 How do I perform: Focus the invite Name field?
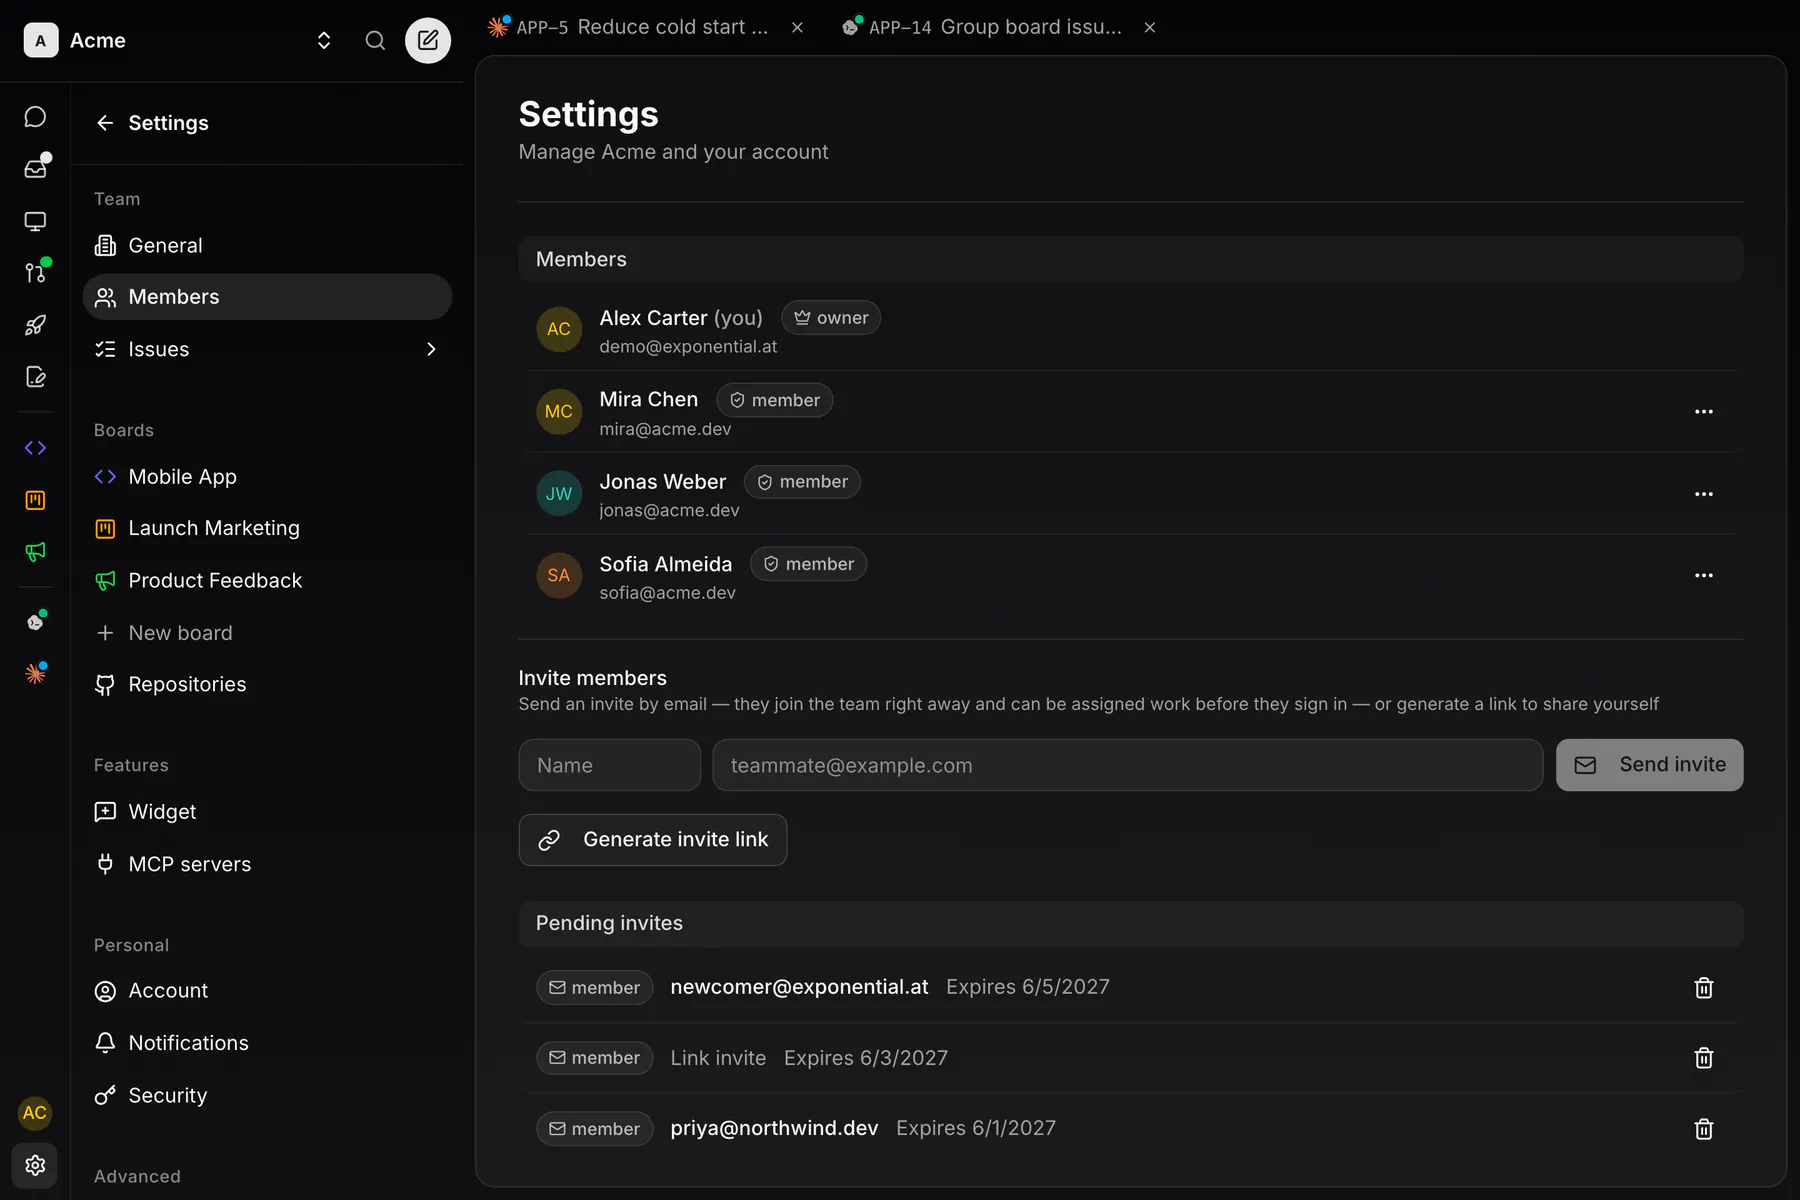click(610, 765)
